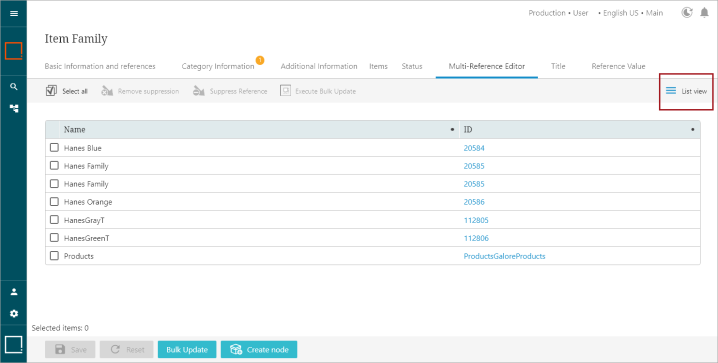
Task: Switch to Category Information tab
Action: (218, 66)
